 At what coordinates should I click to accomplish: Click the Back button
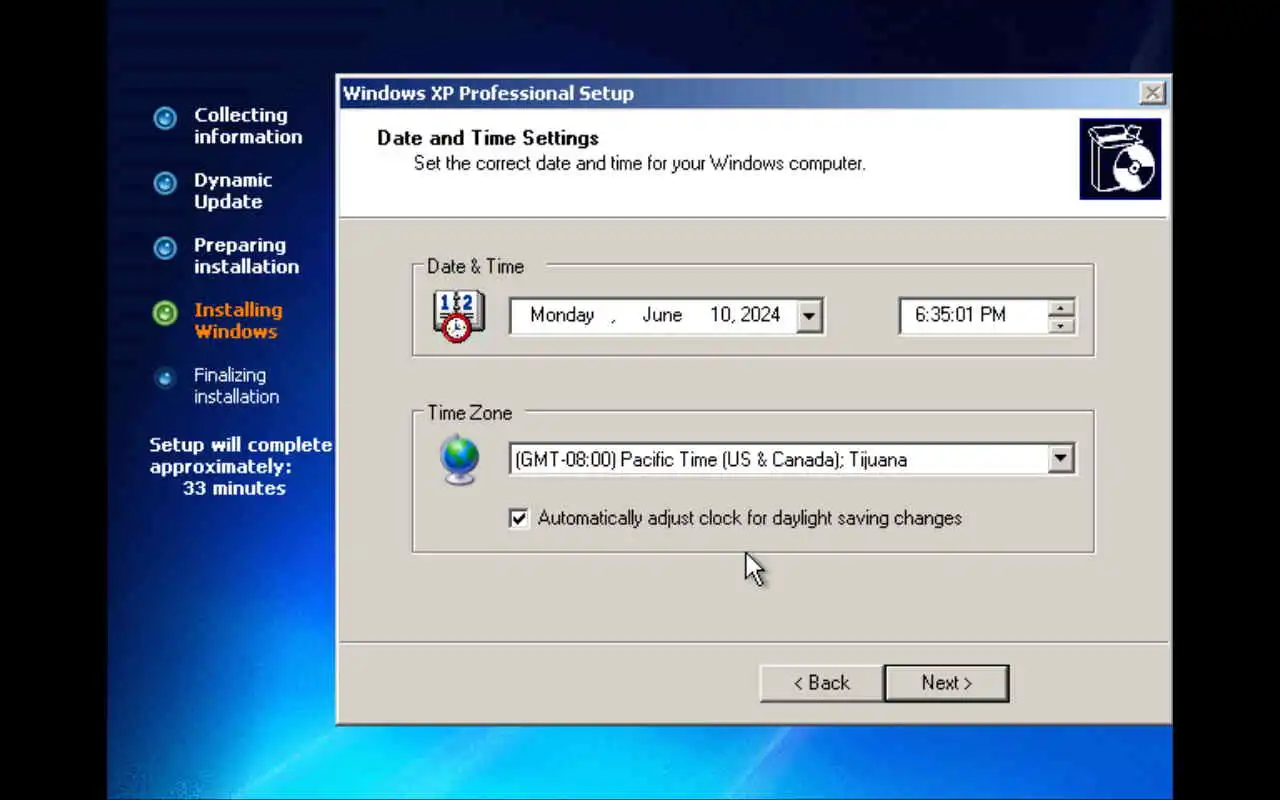pyautogui.click(x=821, y=683)
